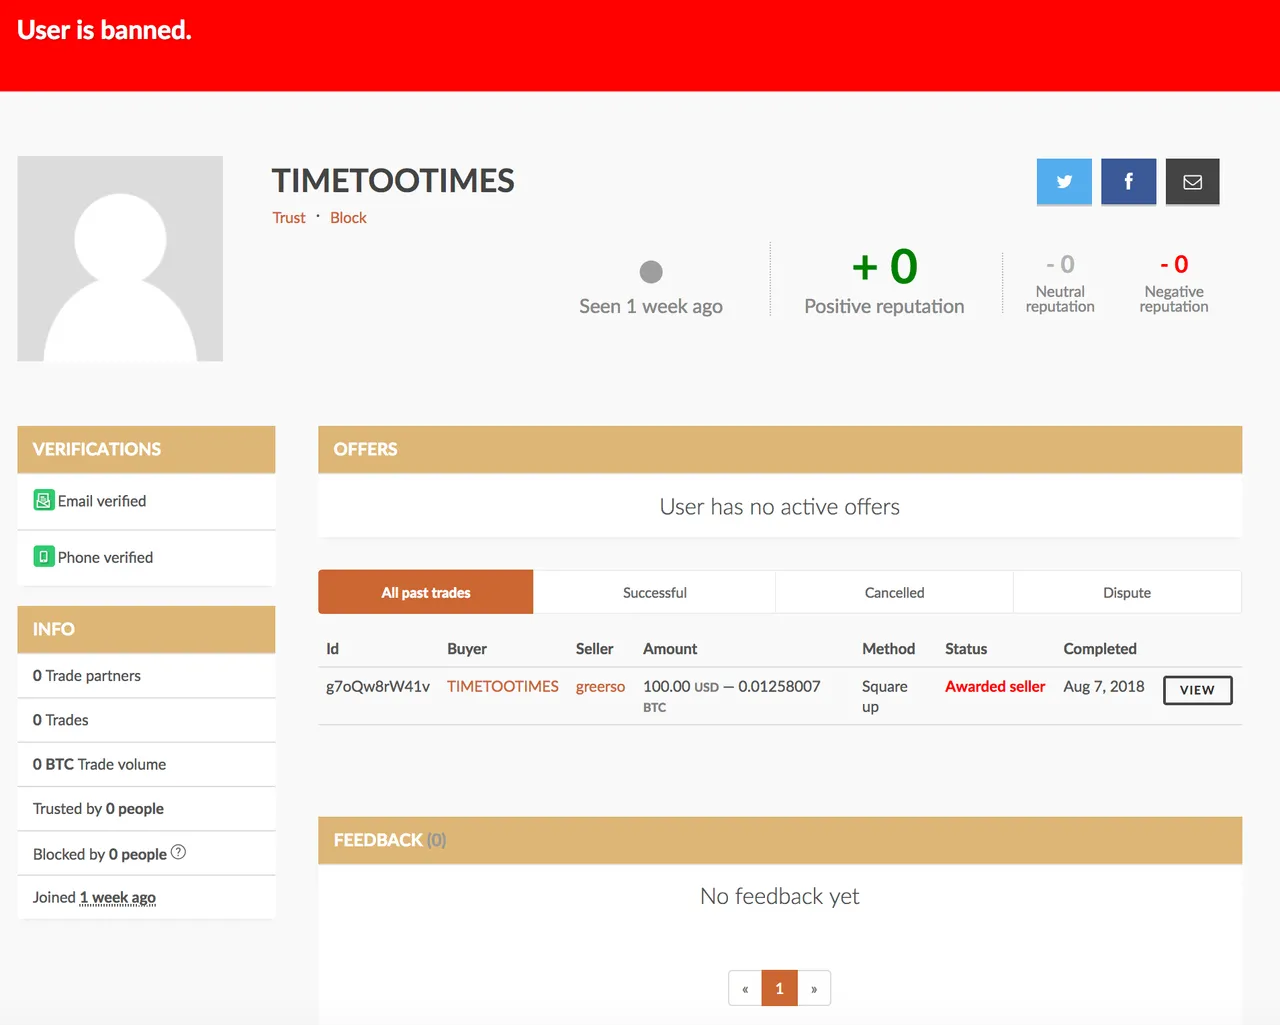The width and height of the screenshot is (1280, 1025).
Task: Click the Email verified label text
Action: 102,501
